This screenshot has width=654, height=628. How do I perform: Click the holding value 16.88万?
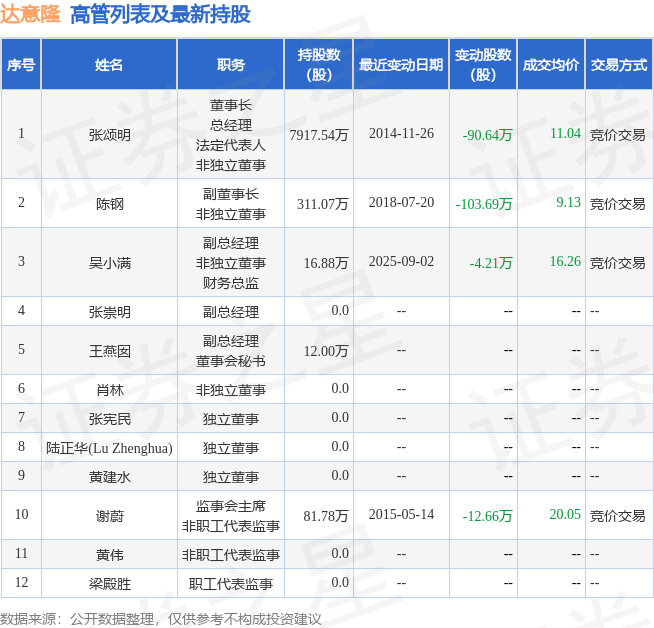326,263
